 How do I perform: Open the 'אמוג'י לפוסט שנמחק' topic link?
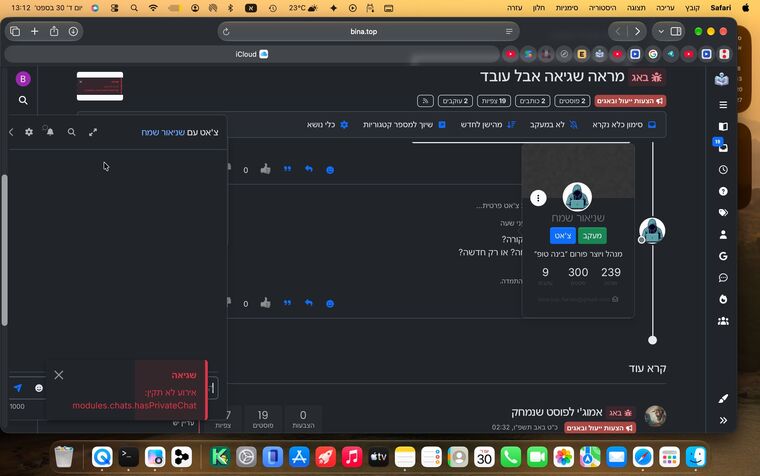point(556,412)
